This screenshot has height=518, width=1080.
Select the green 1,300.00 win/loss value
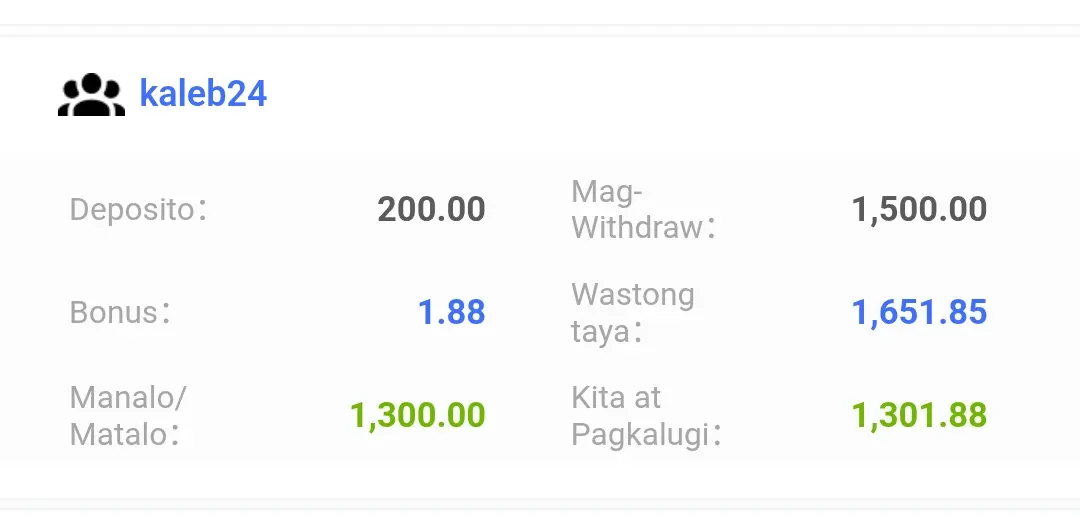point(418,415)
